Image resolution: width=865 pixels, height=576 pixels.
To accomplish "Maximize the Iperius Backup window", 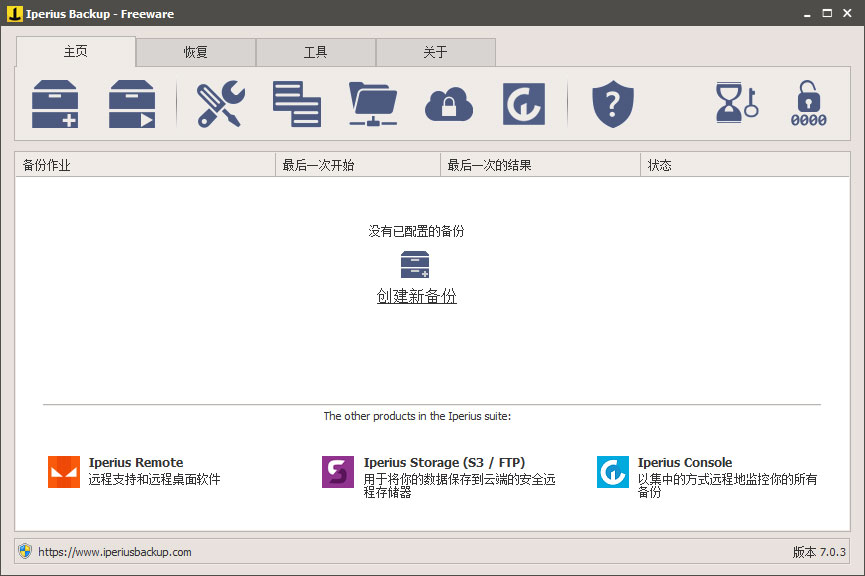I will tap(827, 13).
